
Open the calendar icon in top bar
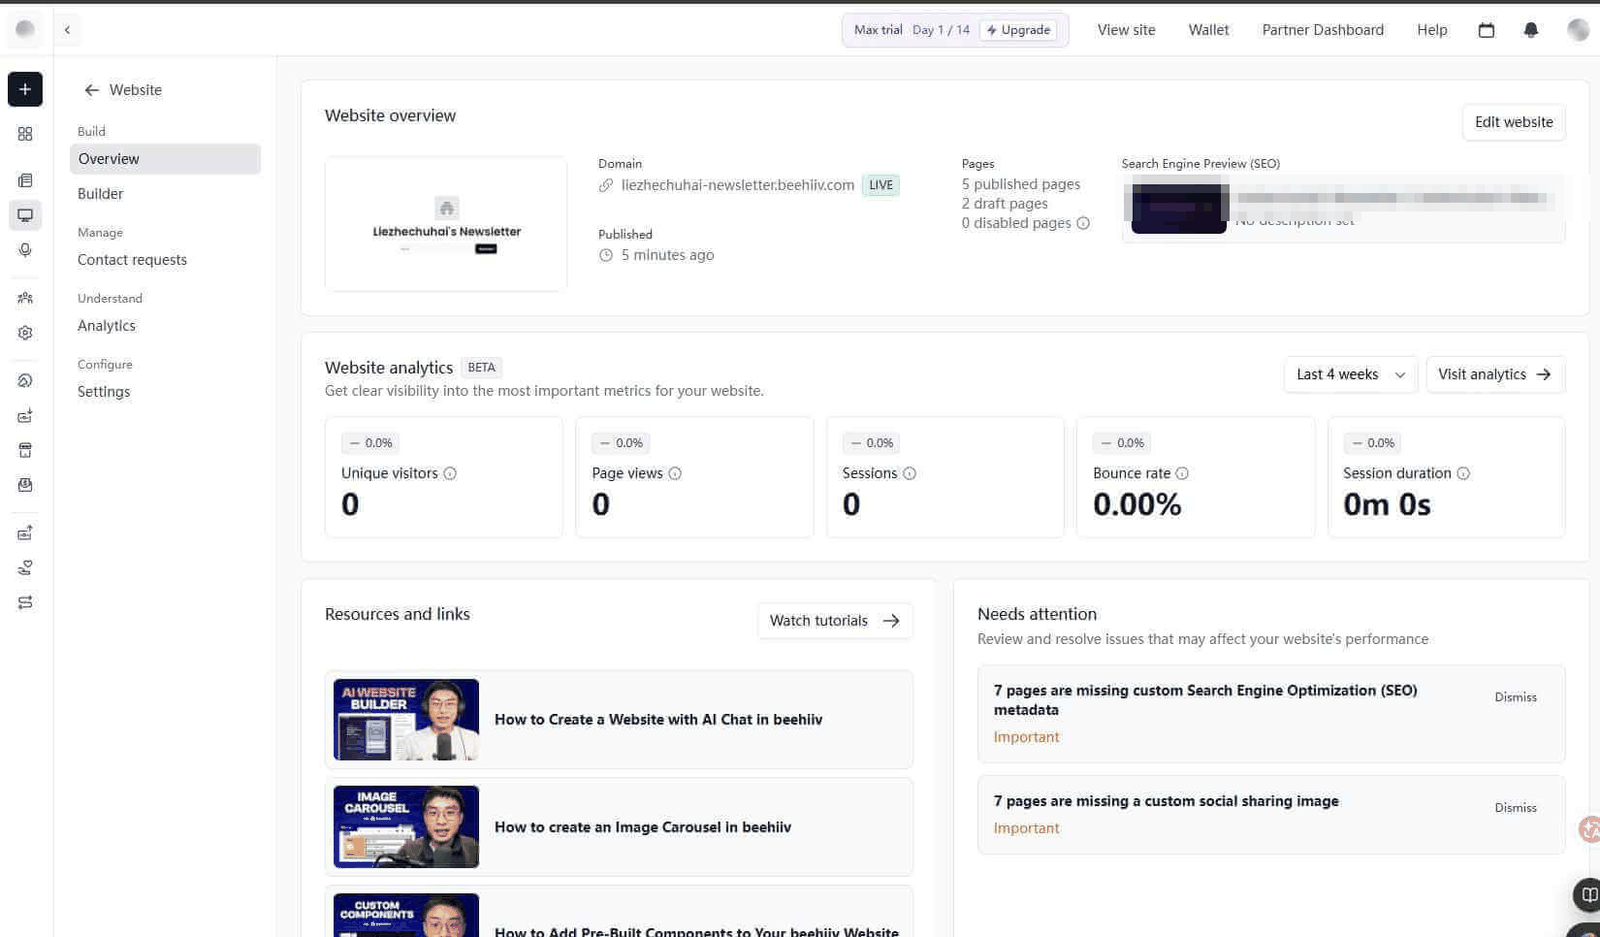click(1486, 30)
